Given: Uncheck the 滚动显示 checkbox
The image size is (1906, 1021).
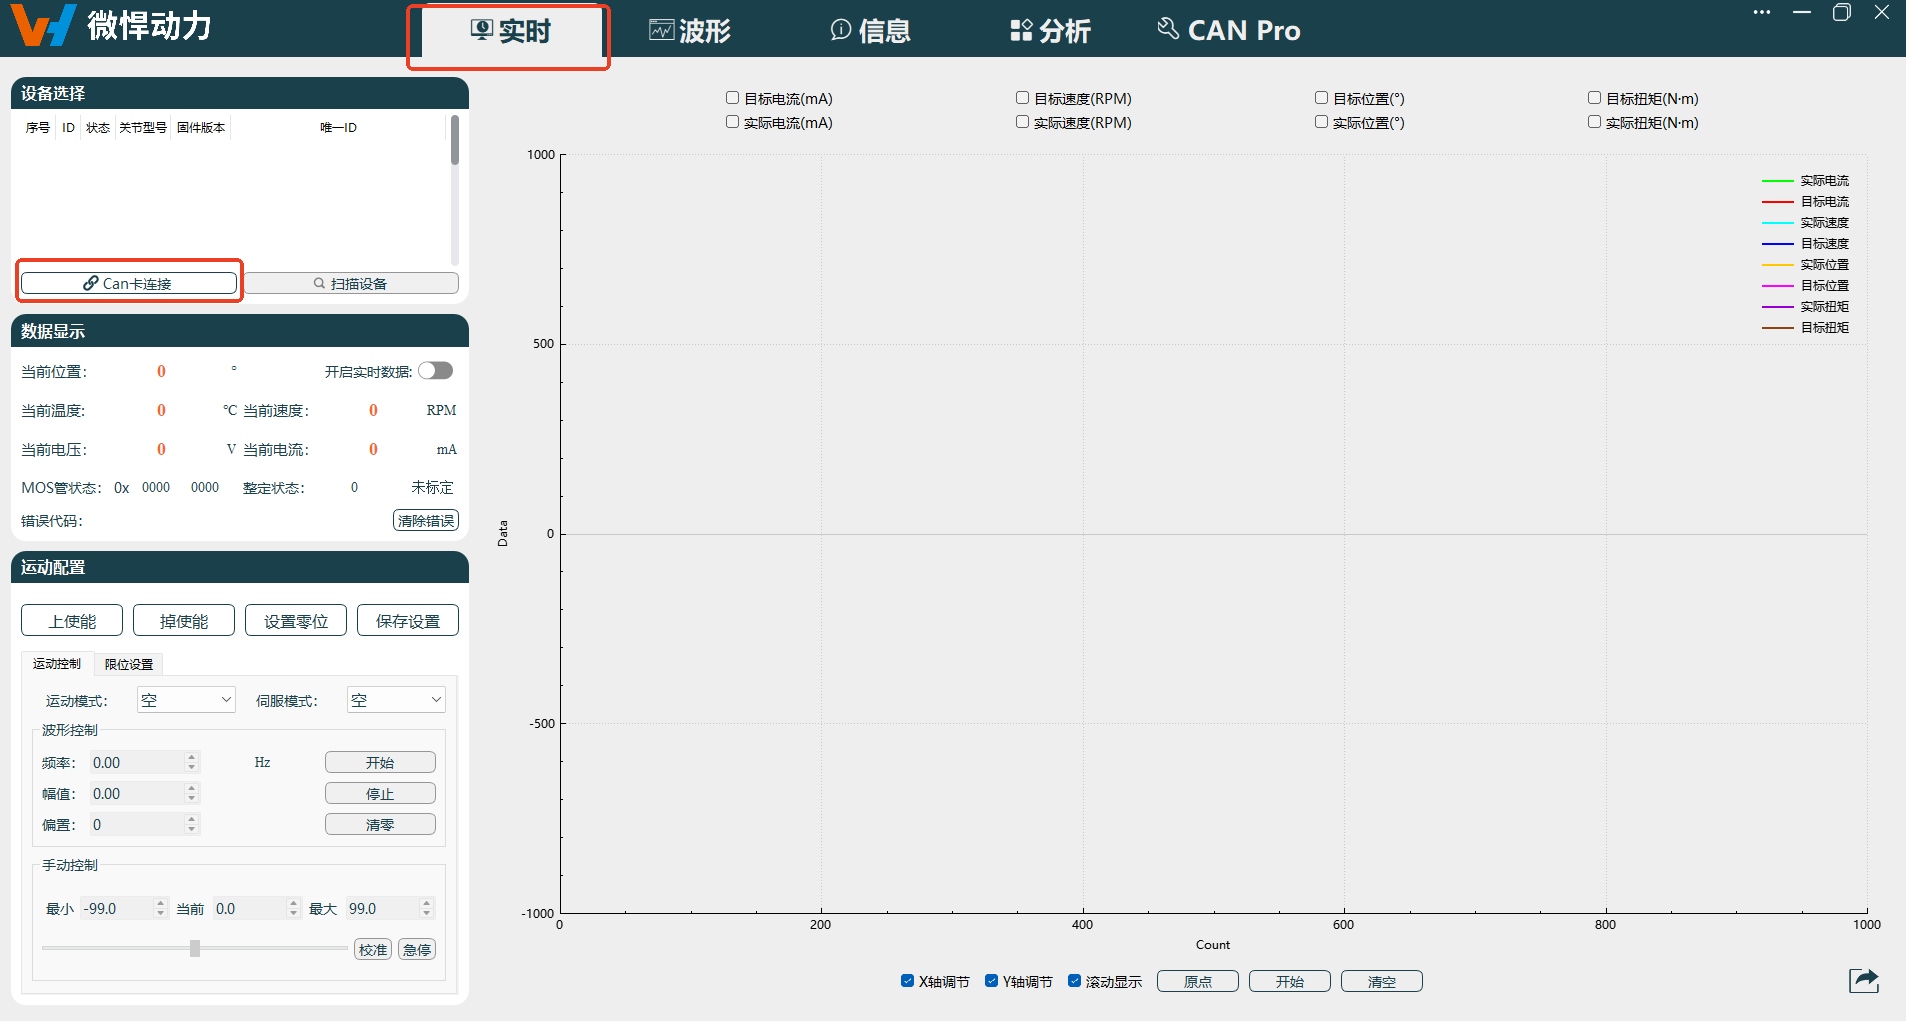Looking at the screenshot, I should point(1074,981).
